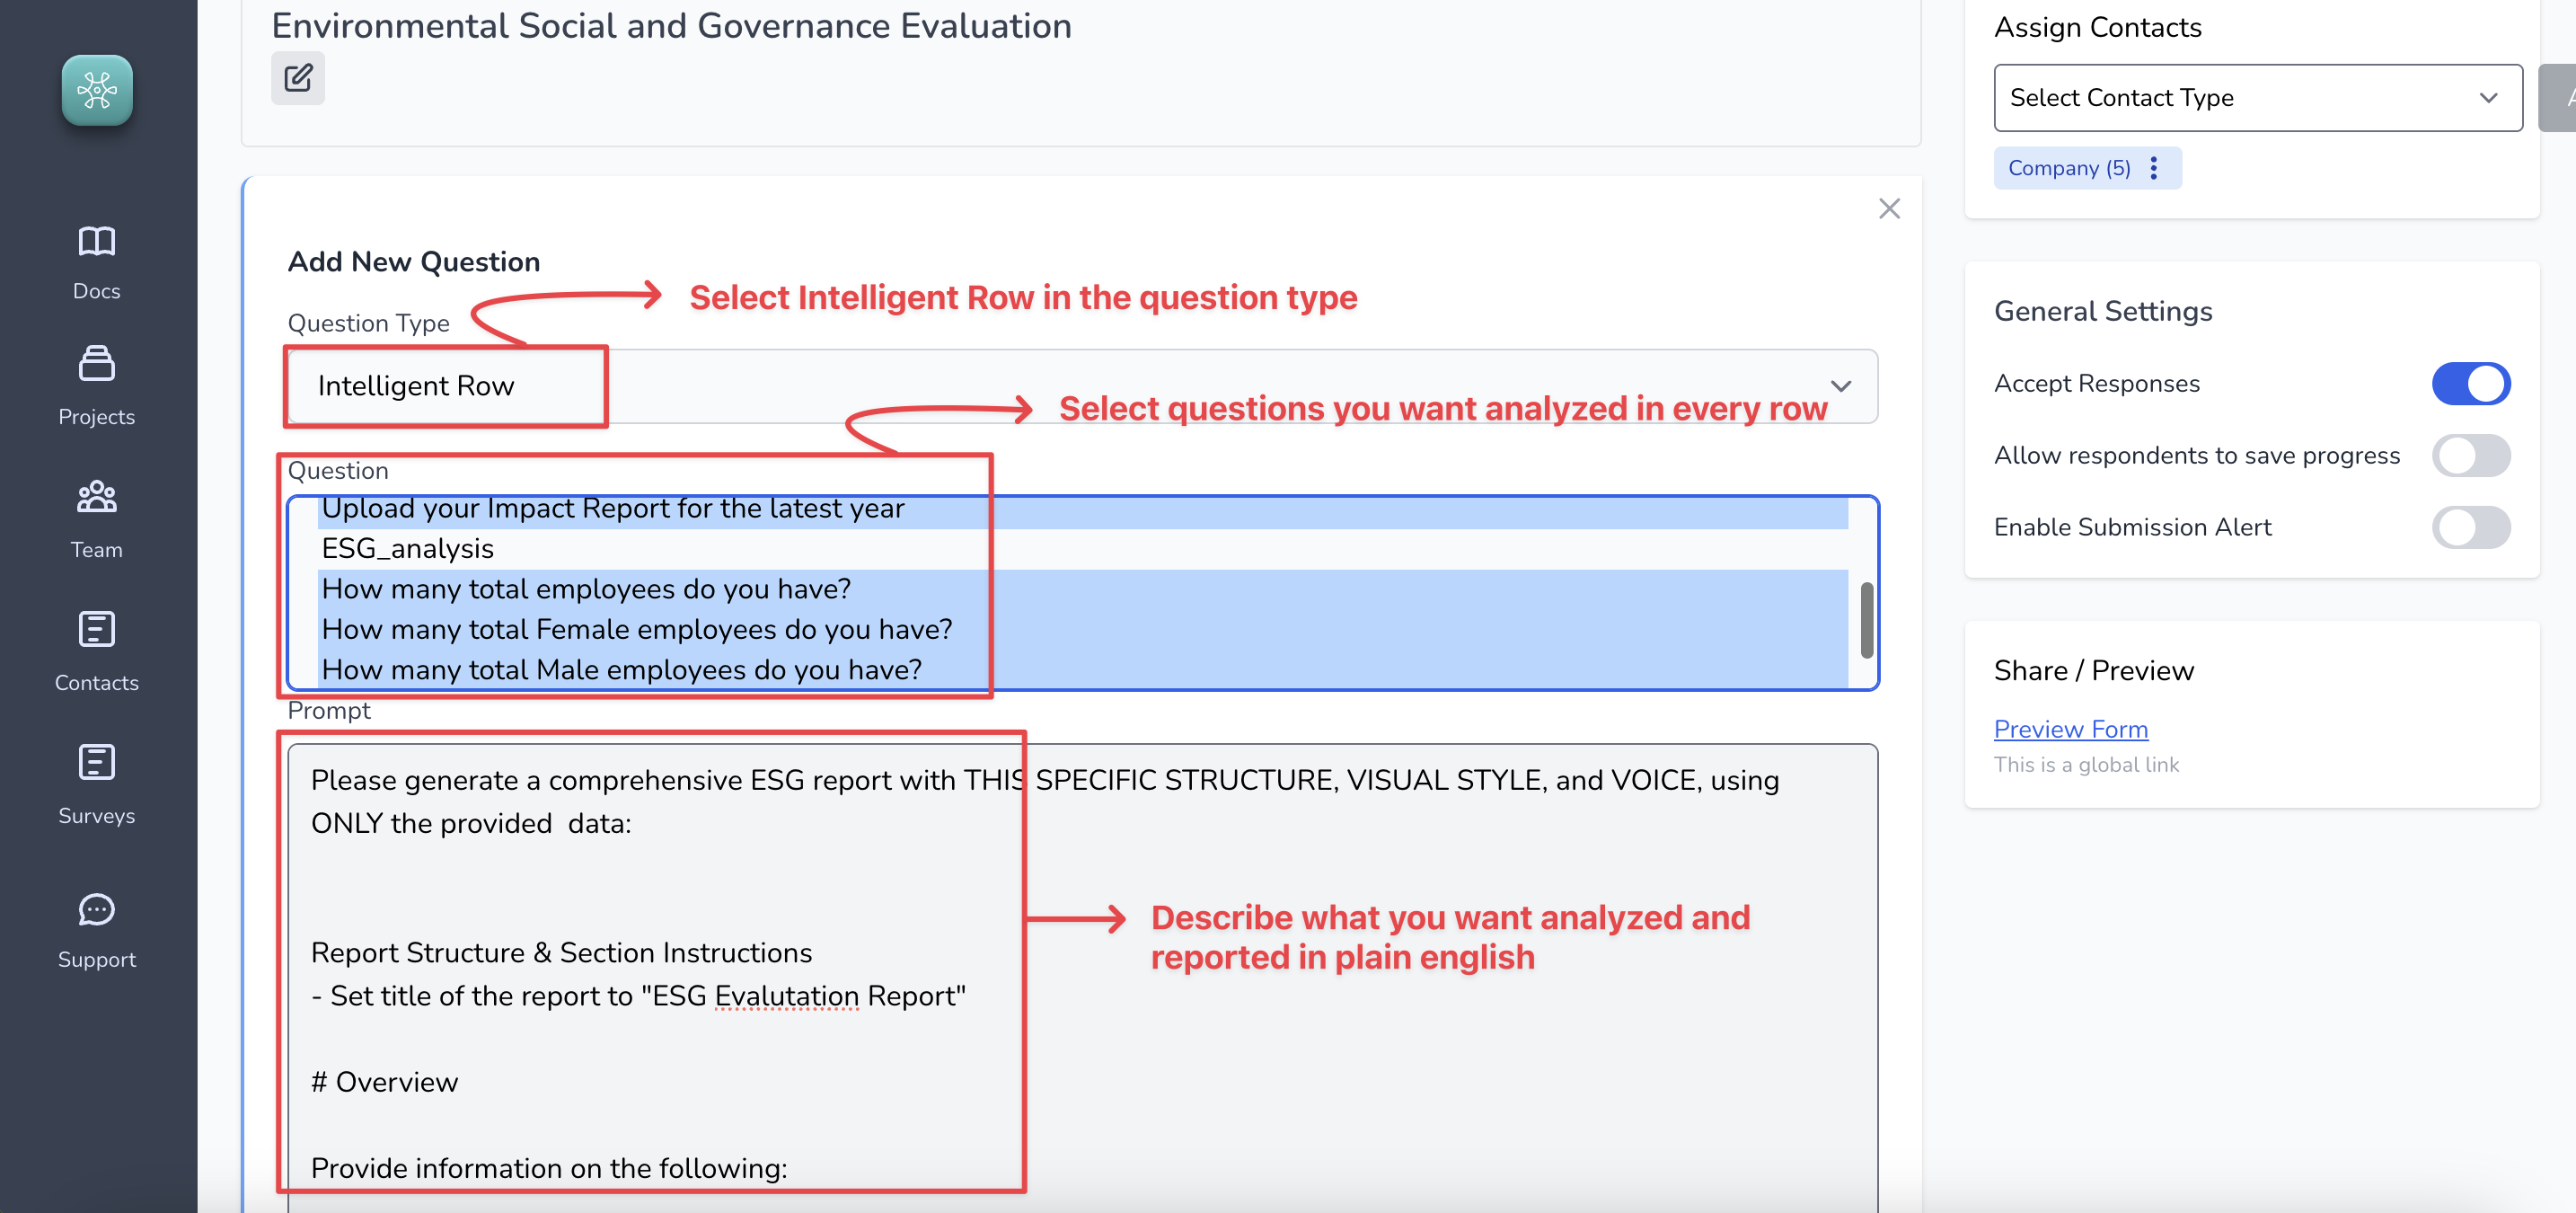Disable Accept Responses
2576x1213 pixels.
coord(2471,383)
